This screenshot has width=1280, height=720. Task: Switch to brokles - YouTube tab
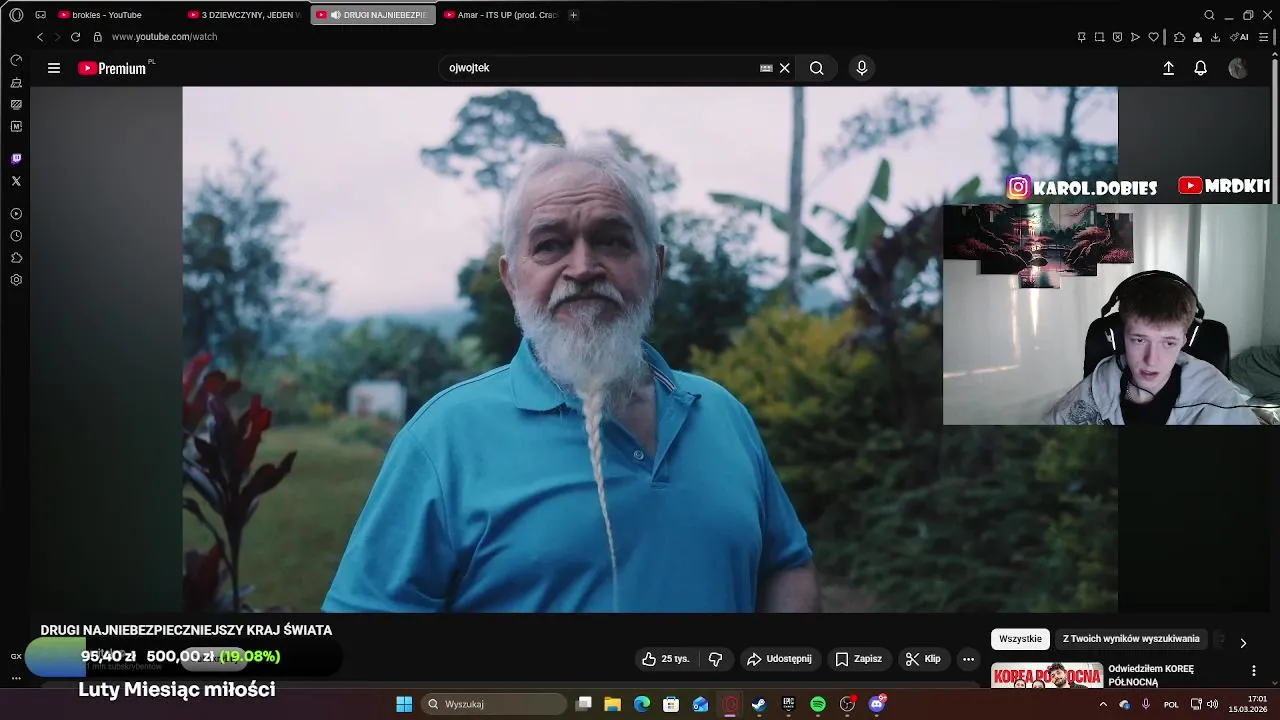click(x=116, y=15)
